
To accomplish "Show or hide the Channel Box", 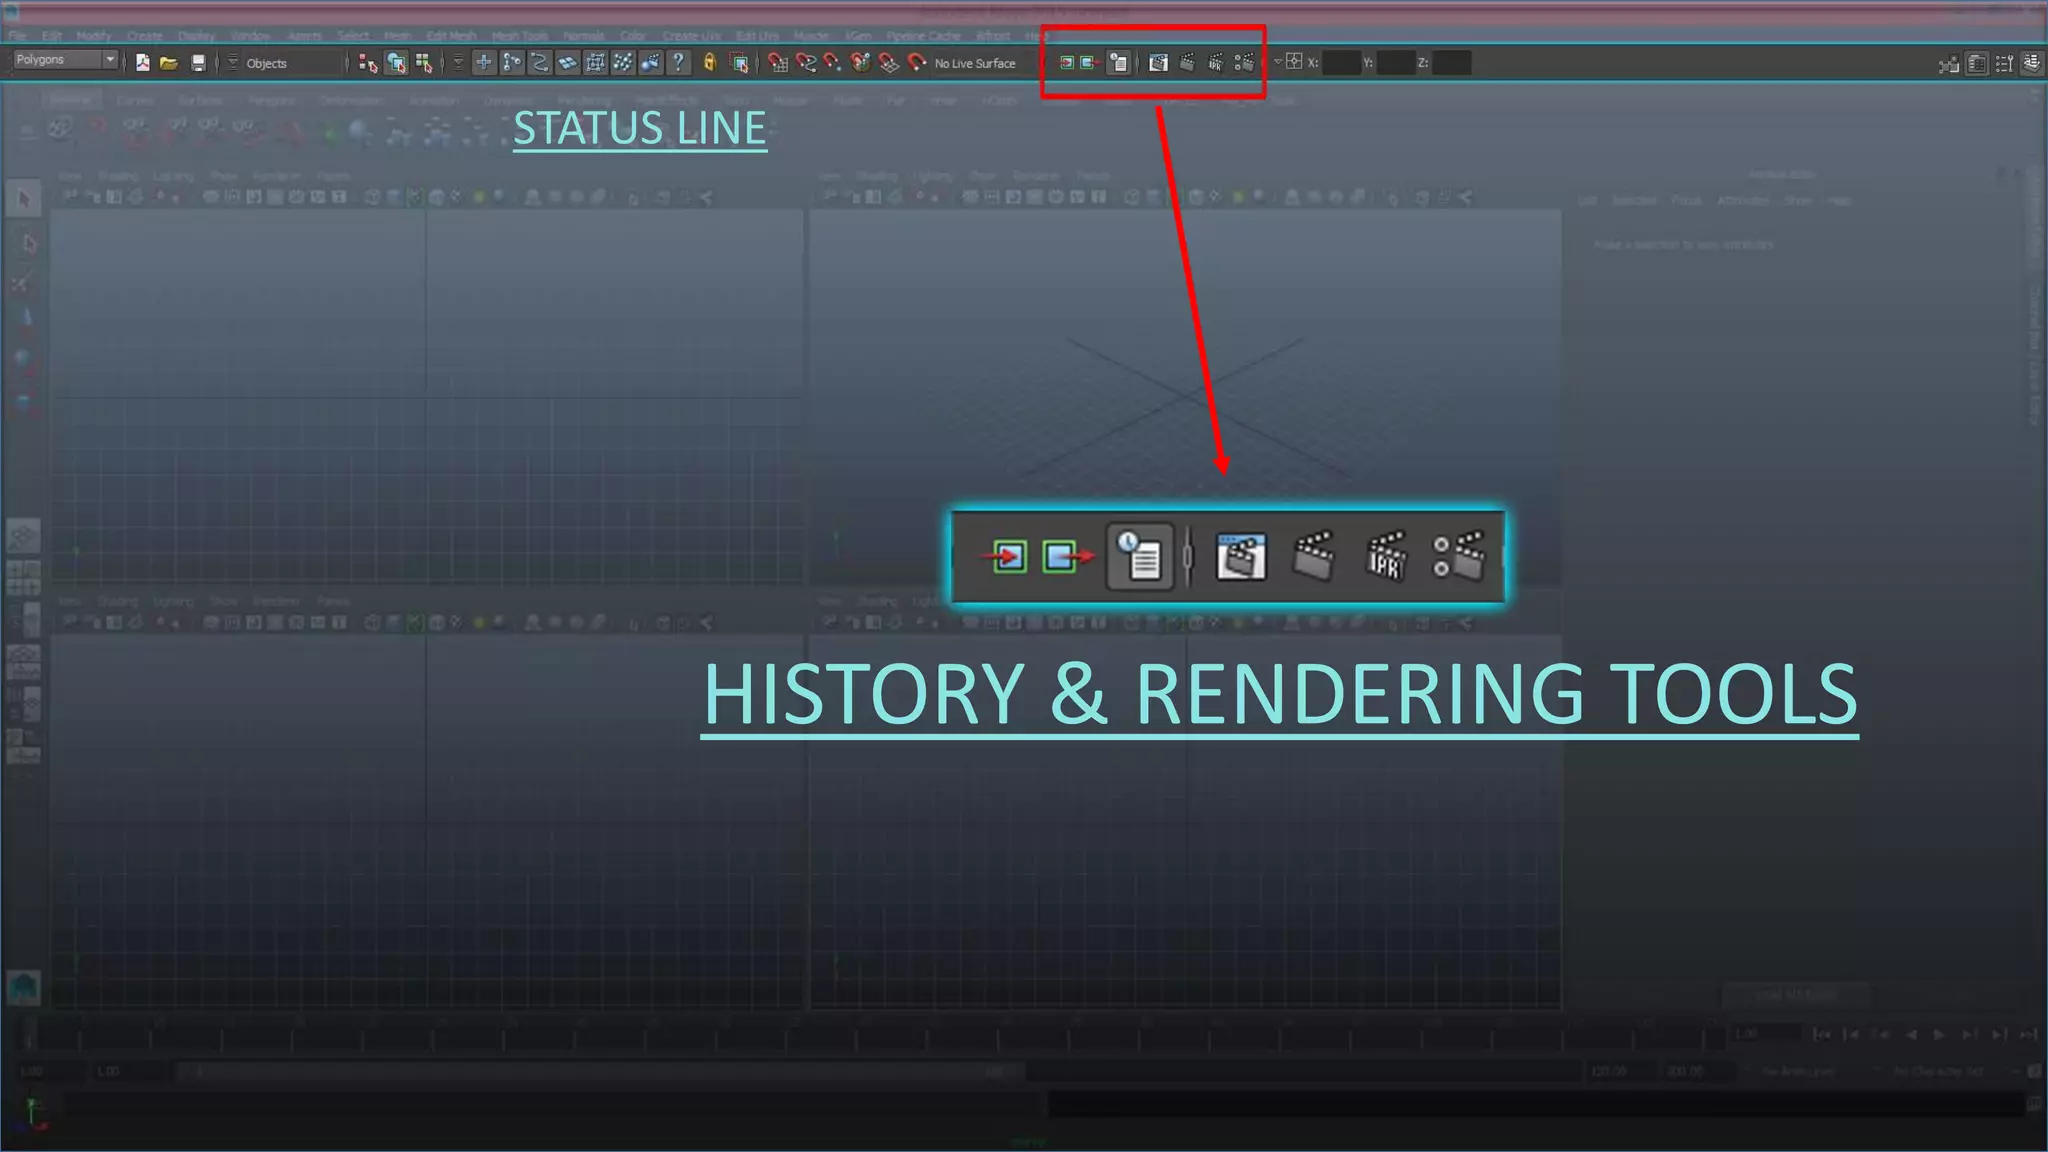I will coord(2032,64).
